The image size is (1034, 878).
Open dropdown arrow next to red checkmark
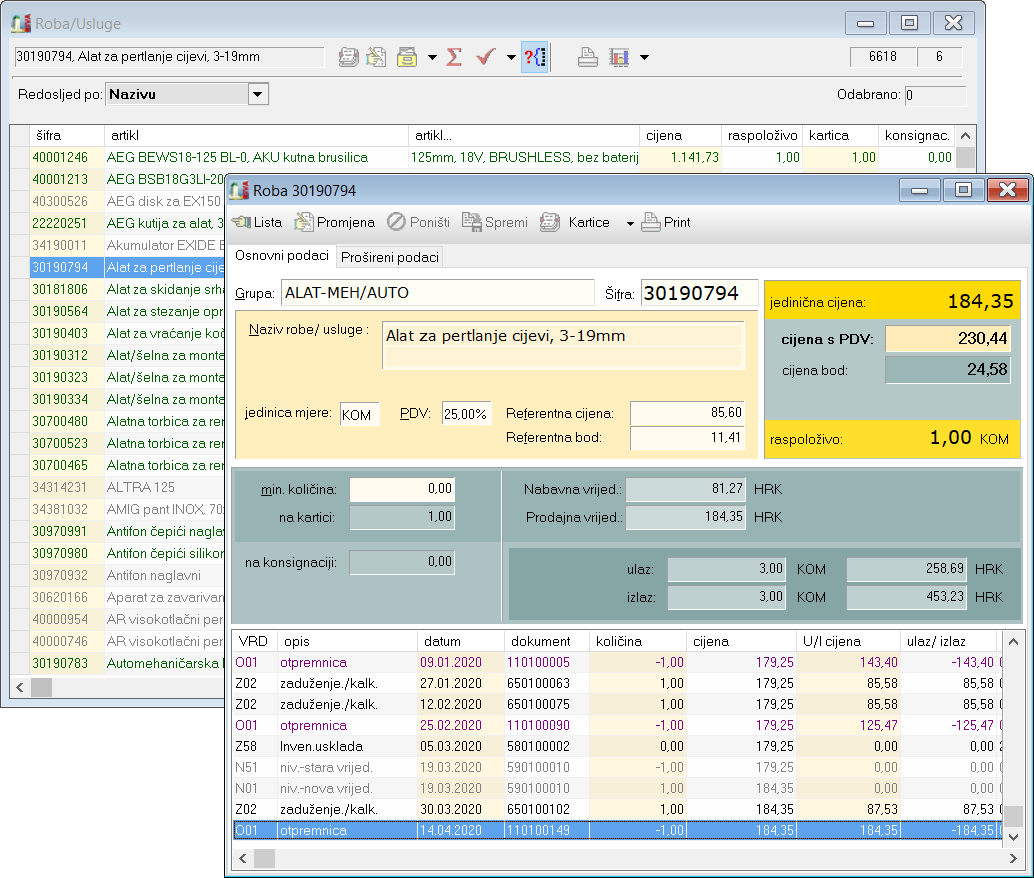[511, 58]
